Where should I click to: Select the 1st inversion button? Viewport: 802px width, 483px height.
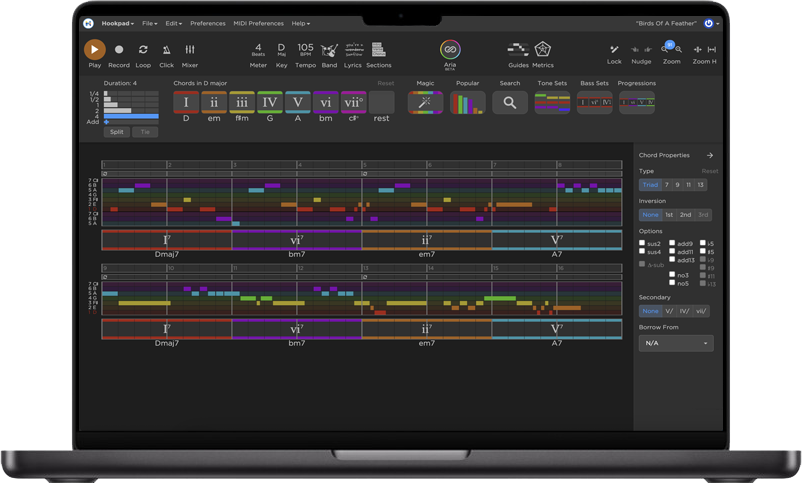[x=669, y=215]
